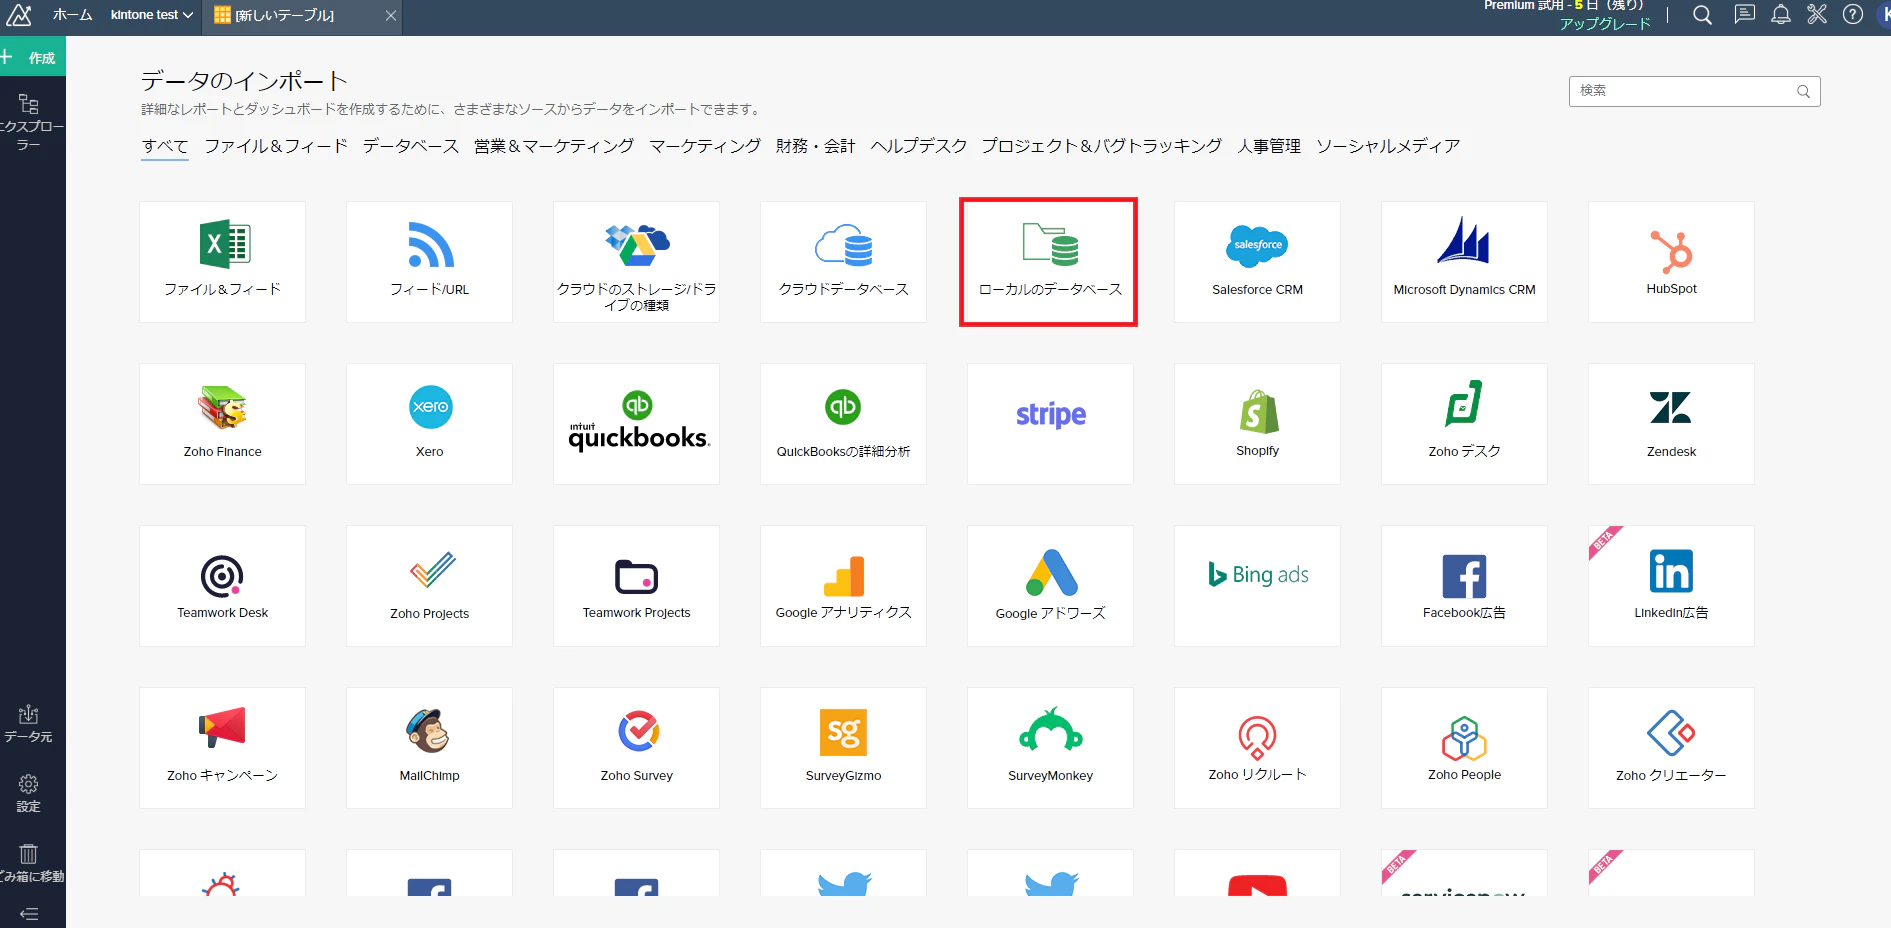Switch to the [新しいテーブル] tab
1891x928 pixels.
(x=302, y=16)
